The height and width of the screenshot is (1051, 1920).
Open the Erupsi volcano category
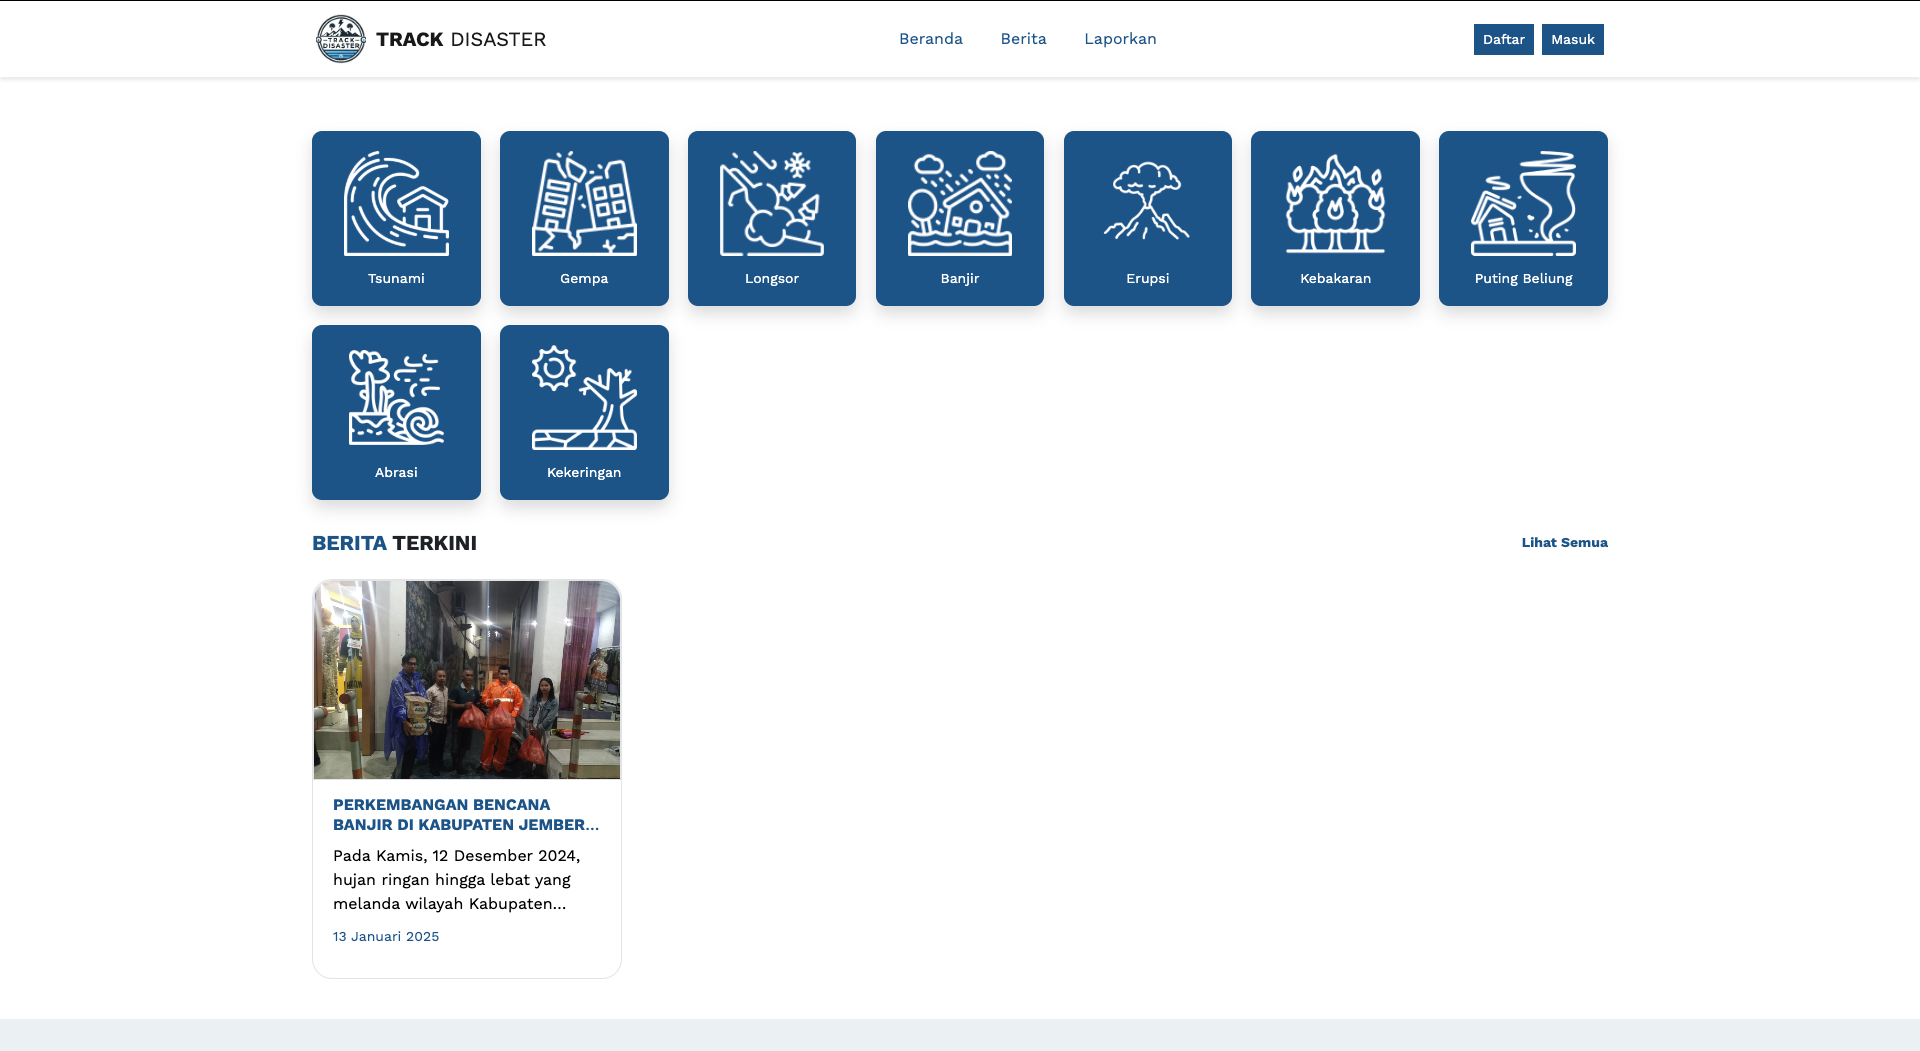click(1147, 205)
